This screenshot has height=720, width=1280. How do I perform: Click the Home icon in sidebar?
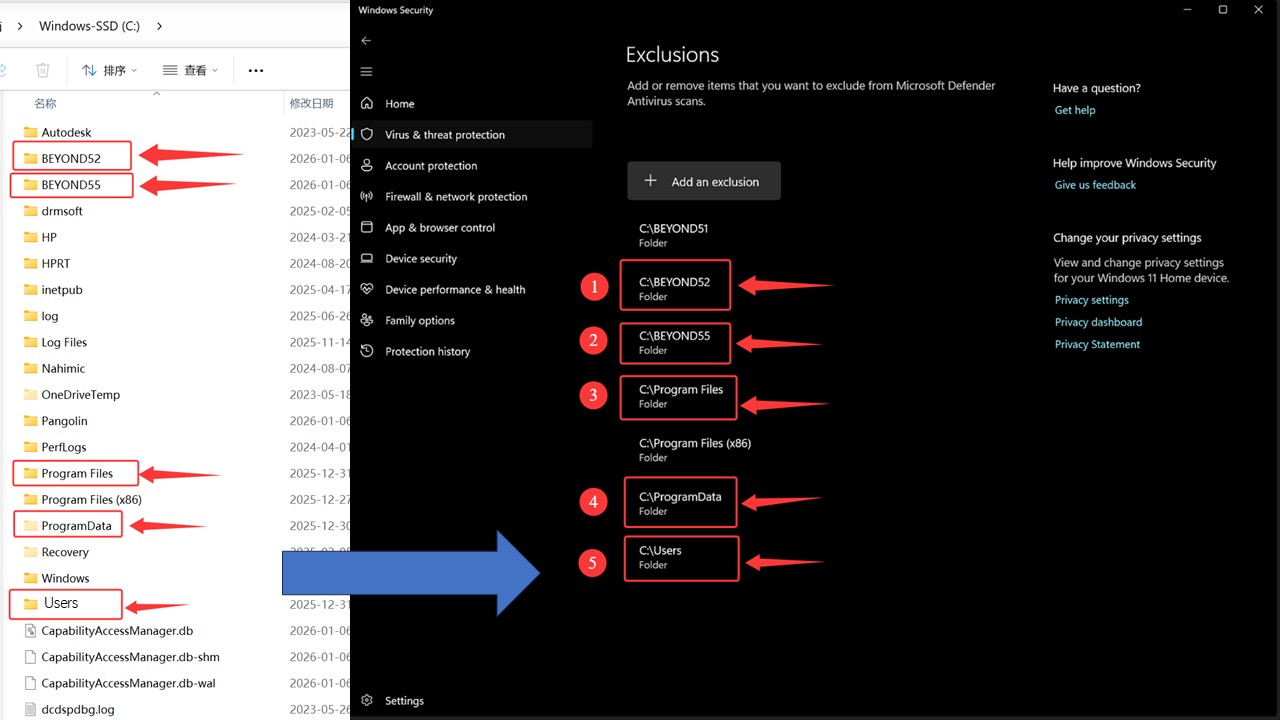367,104
